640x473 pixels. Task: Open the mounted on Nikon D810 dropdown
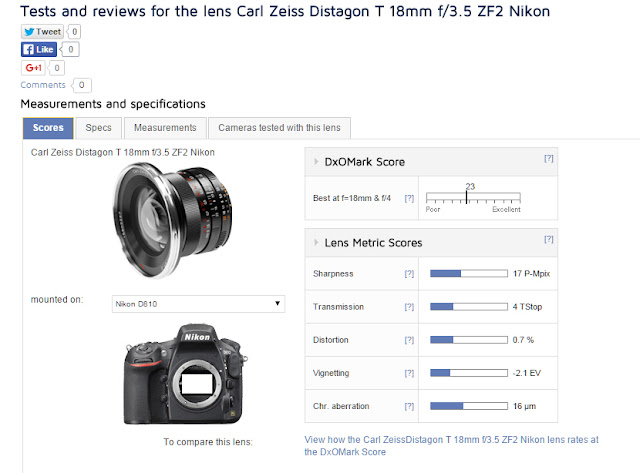coord(198,304)
